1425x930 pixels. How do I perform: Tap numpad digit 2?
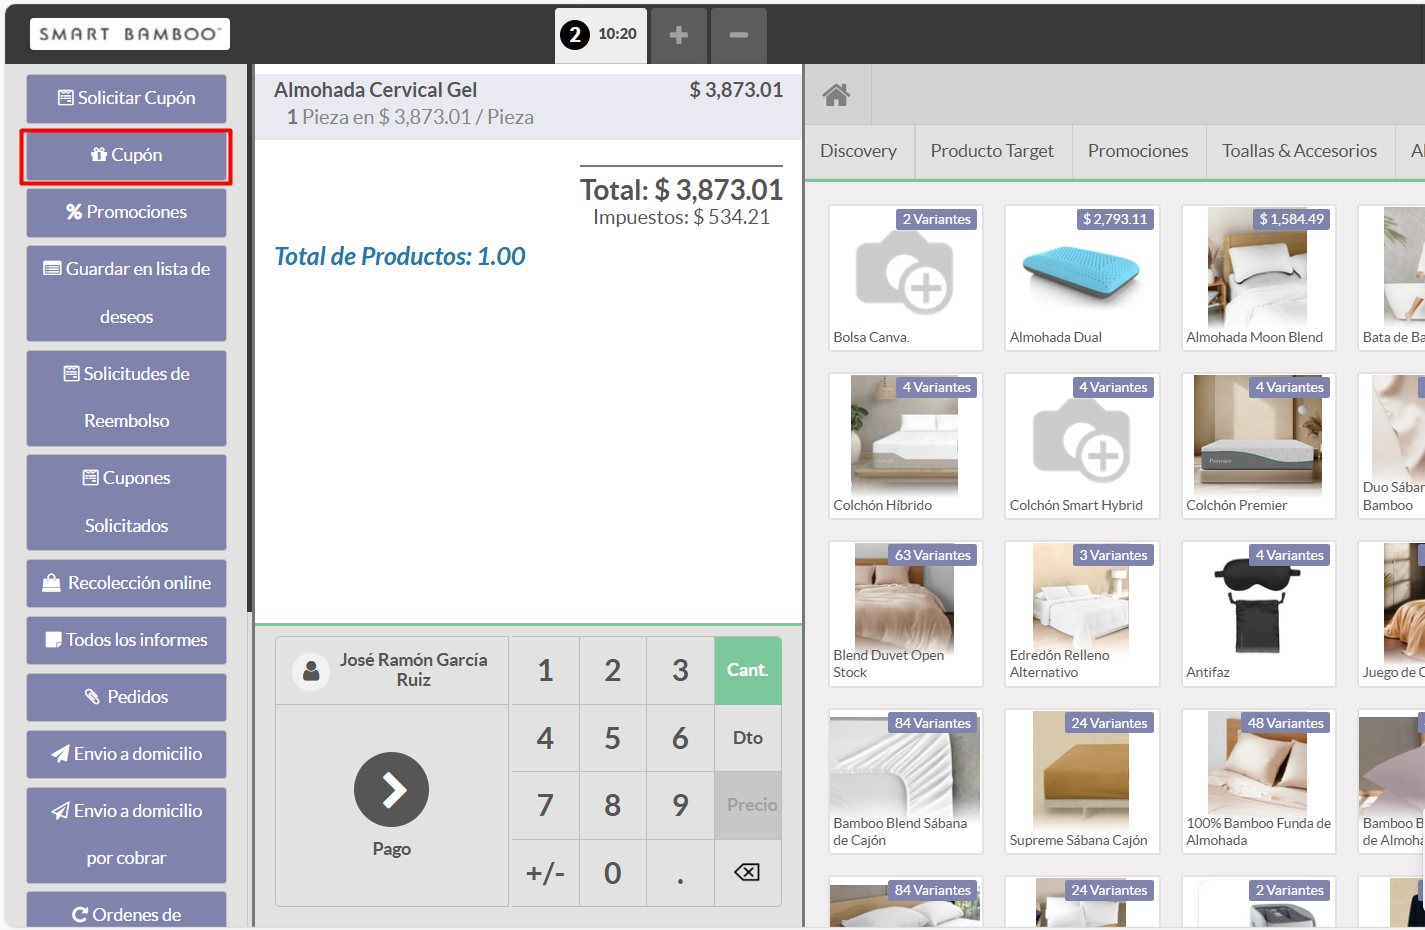point(613,670)
